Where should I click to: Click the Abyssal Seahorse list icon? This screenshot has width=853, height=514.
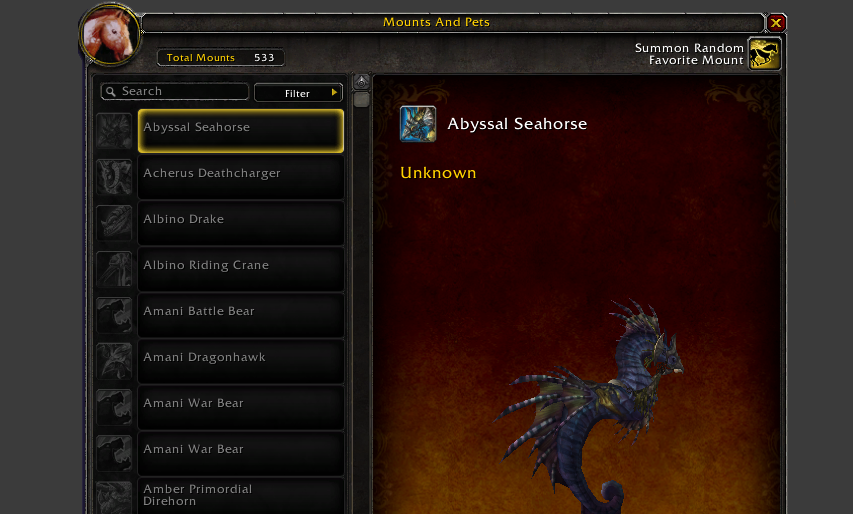[x=114, y=131]
